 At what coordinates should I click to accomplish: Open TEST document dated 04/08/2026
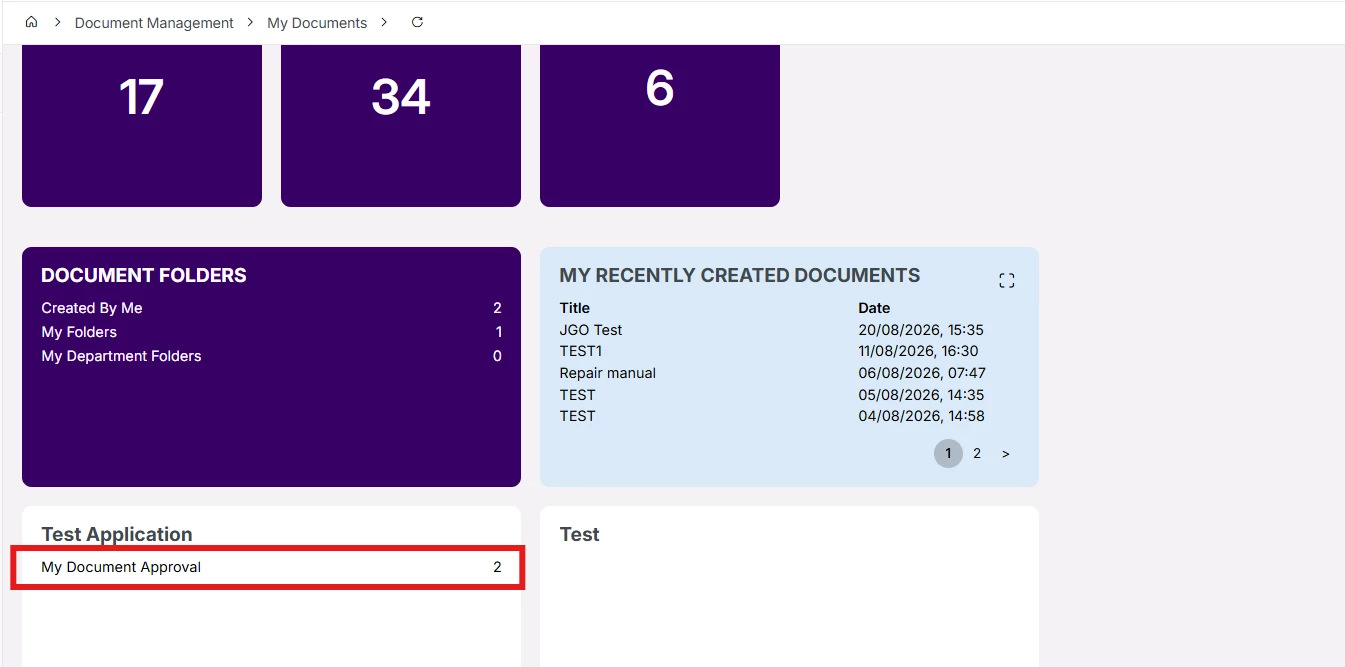[x=578, y=416]
